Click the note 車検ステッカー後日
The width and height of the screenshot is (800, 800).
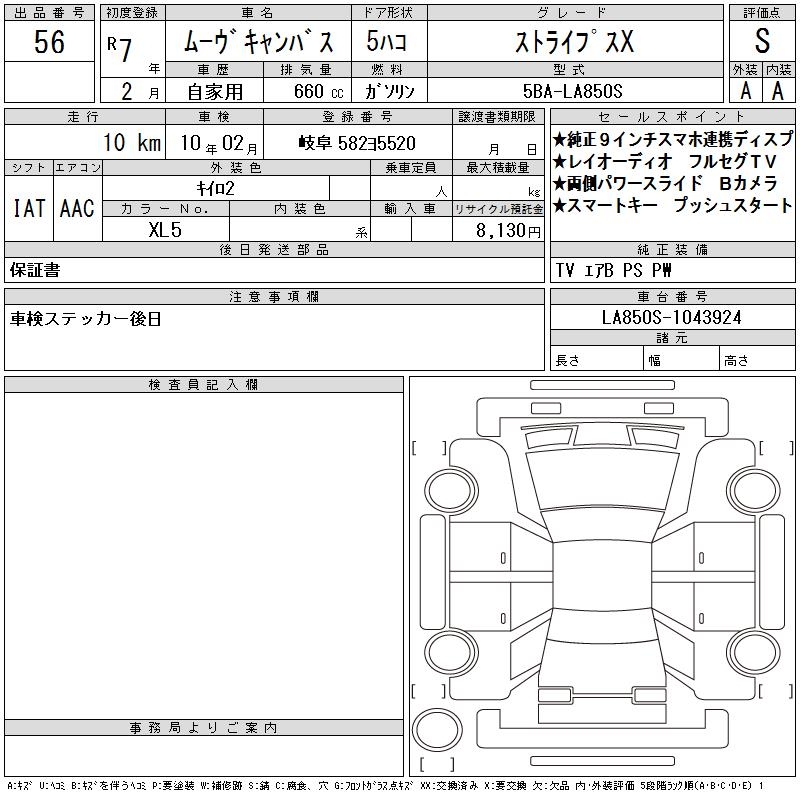(86, 319)
